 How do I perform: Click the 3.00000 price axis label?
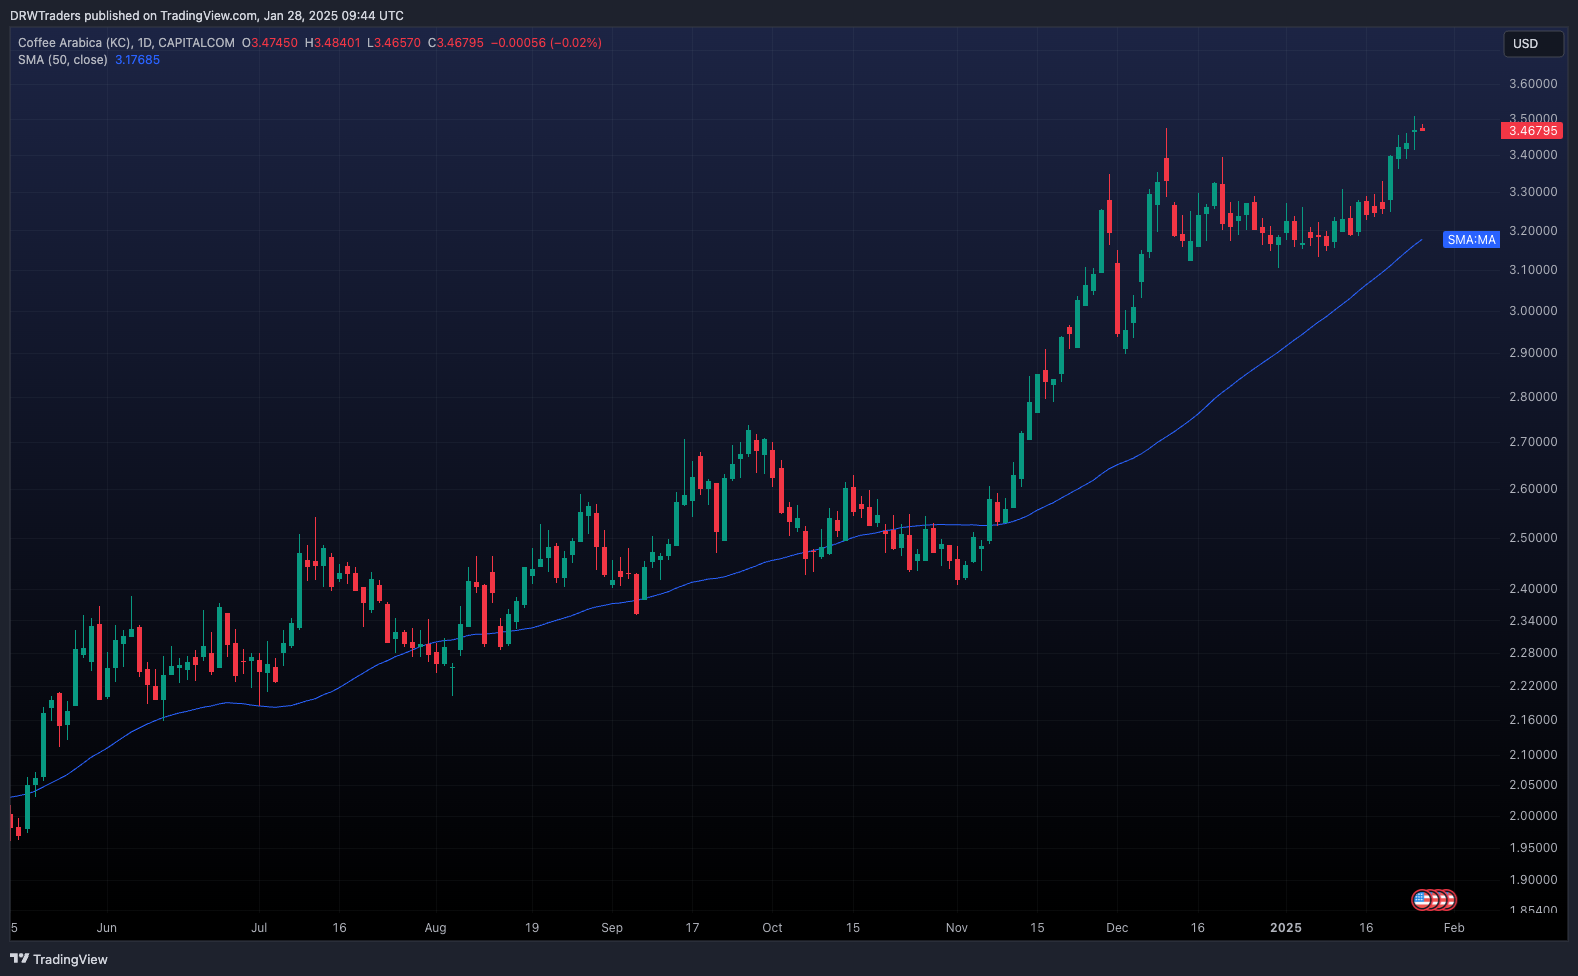tap(1533, 311)
